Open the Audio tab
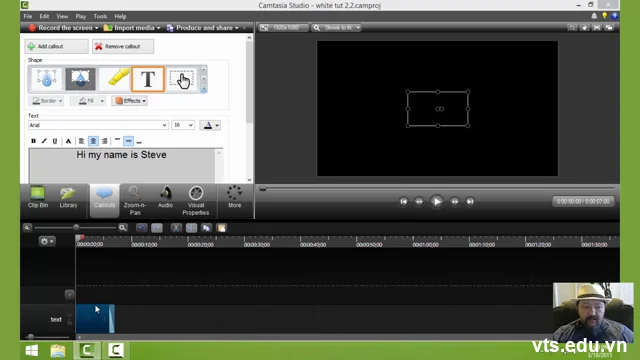The height and width of the screenshot is (360, 640). [x=165, y=198]
